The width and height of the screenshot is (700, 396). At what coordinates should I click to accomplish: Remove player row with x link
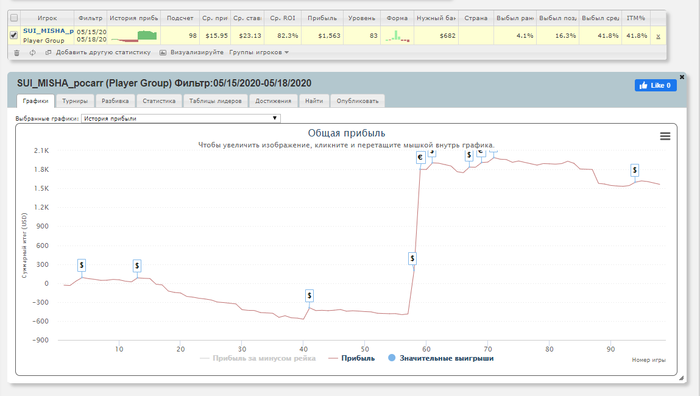tap(658, 36)
